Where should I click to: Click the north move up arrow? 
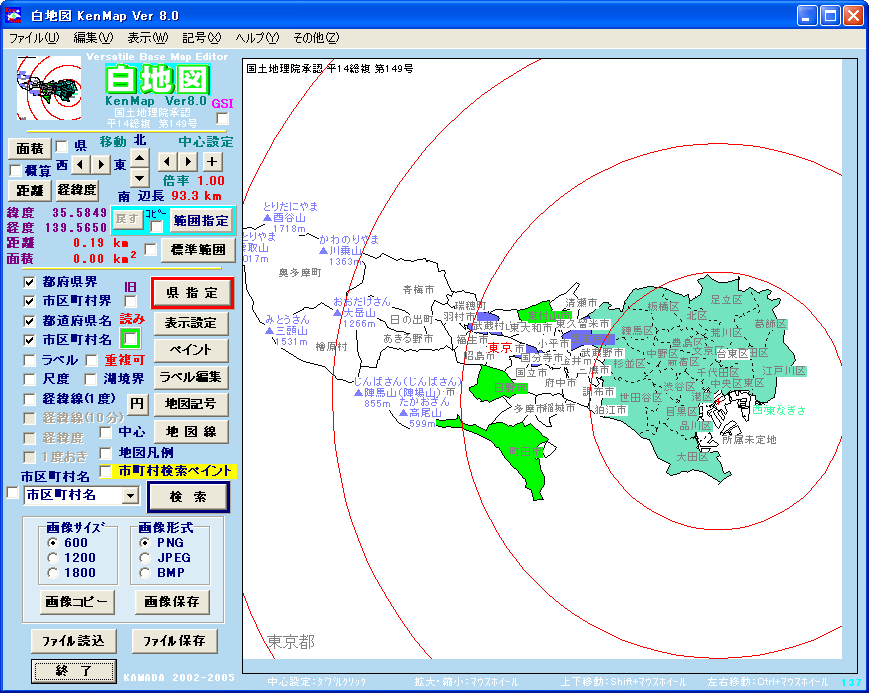pyautogui.click(x=140, y=159)
